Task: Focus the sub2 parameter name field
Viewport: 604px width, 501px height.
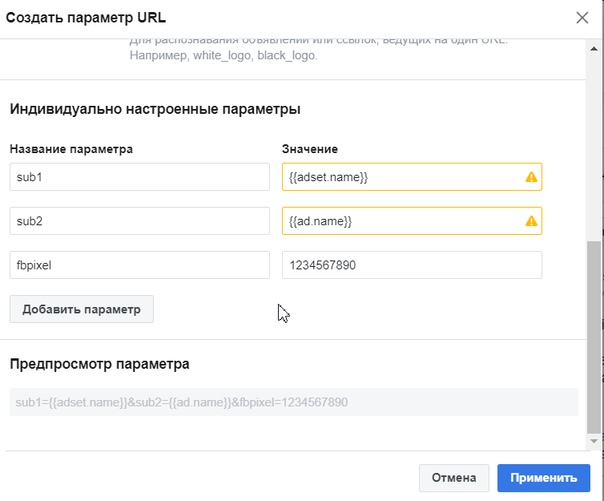Action: 139,221
